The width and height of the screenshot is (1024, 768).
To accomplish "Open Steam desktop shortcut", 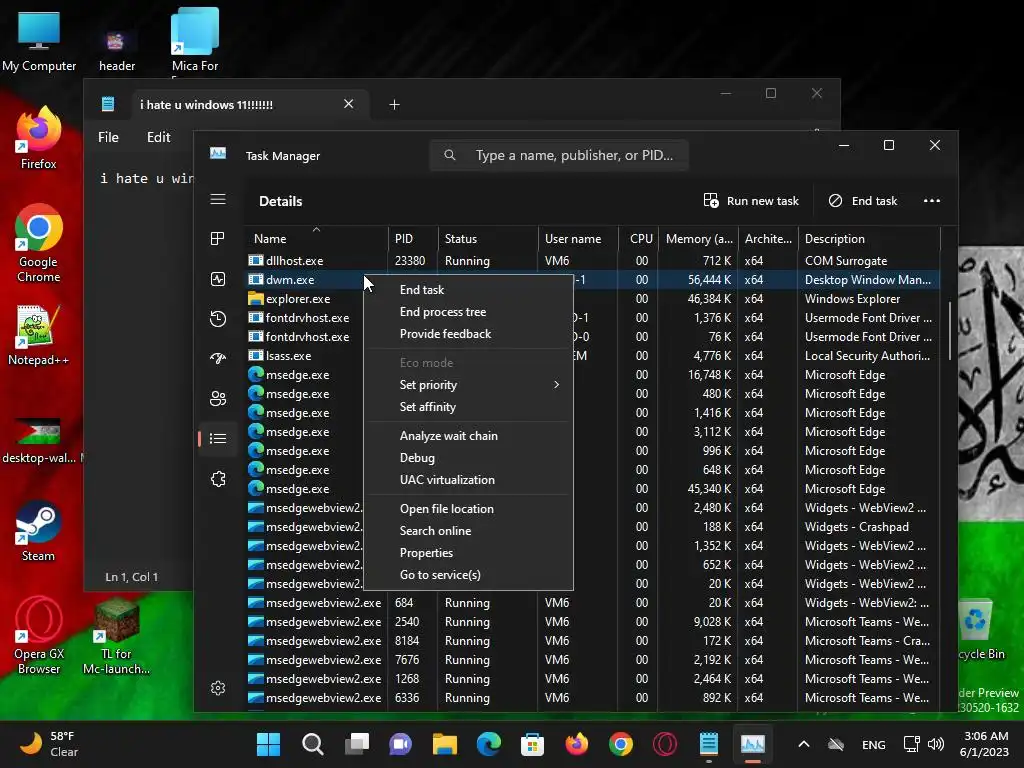I will click(x=39, y=530).
